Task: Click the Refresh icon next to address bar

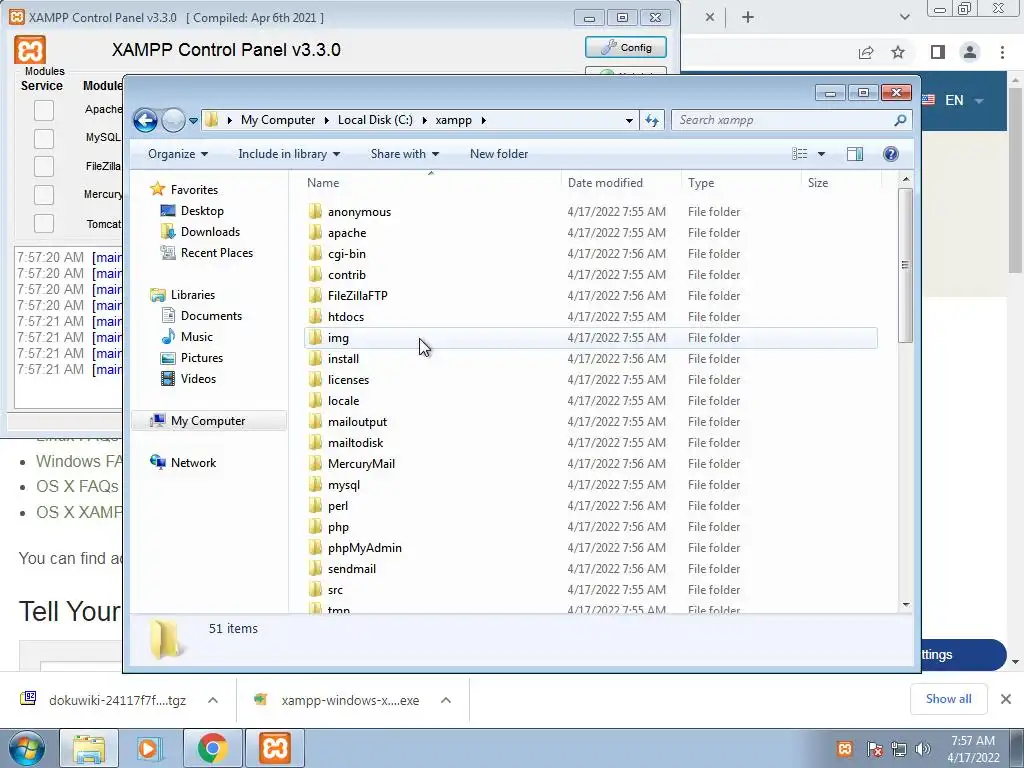Action: (652, 120)
